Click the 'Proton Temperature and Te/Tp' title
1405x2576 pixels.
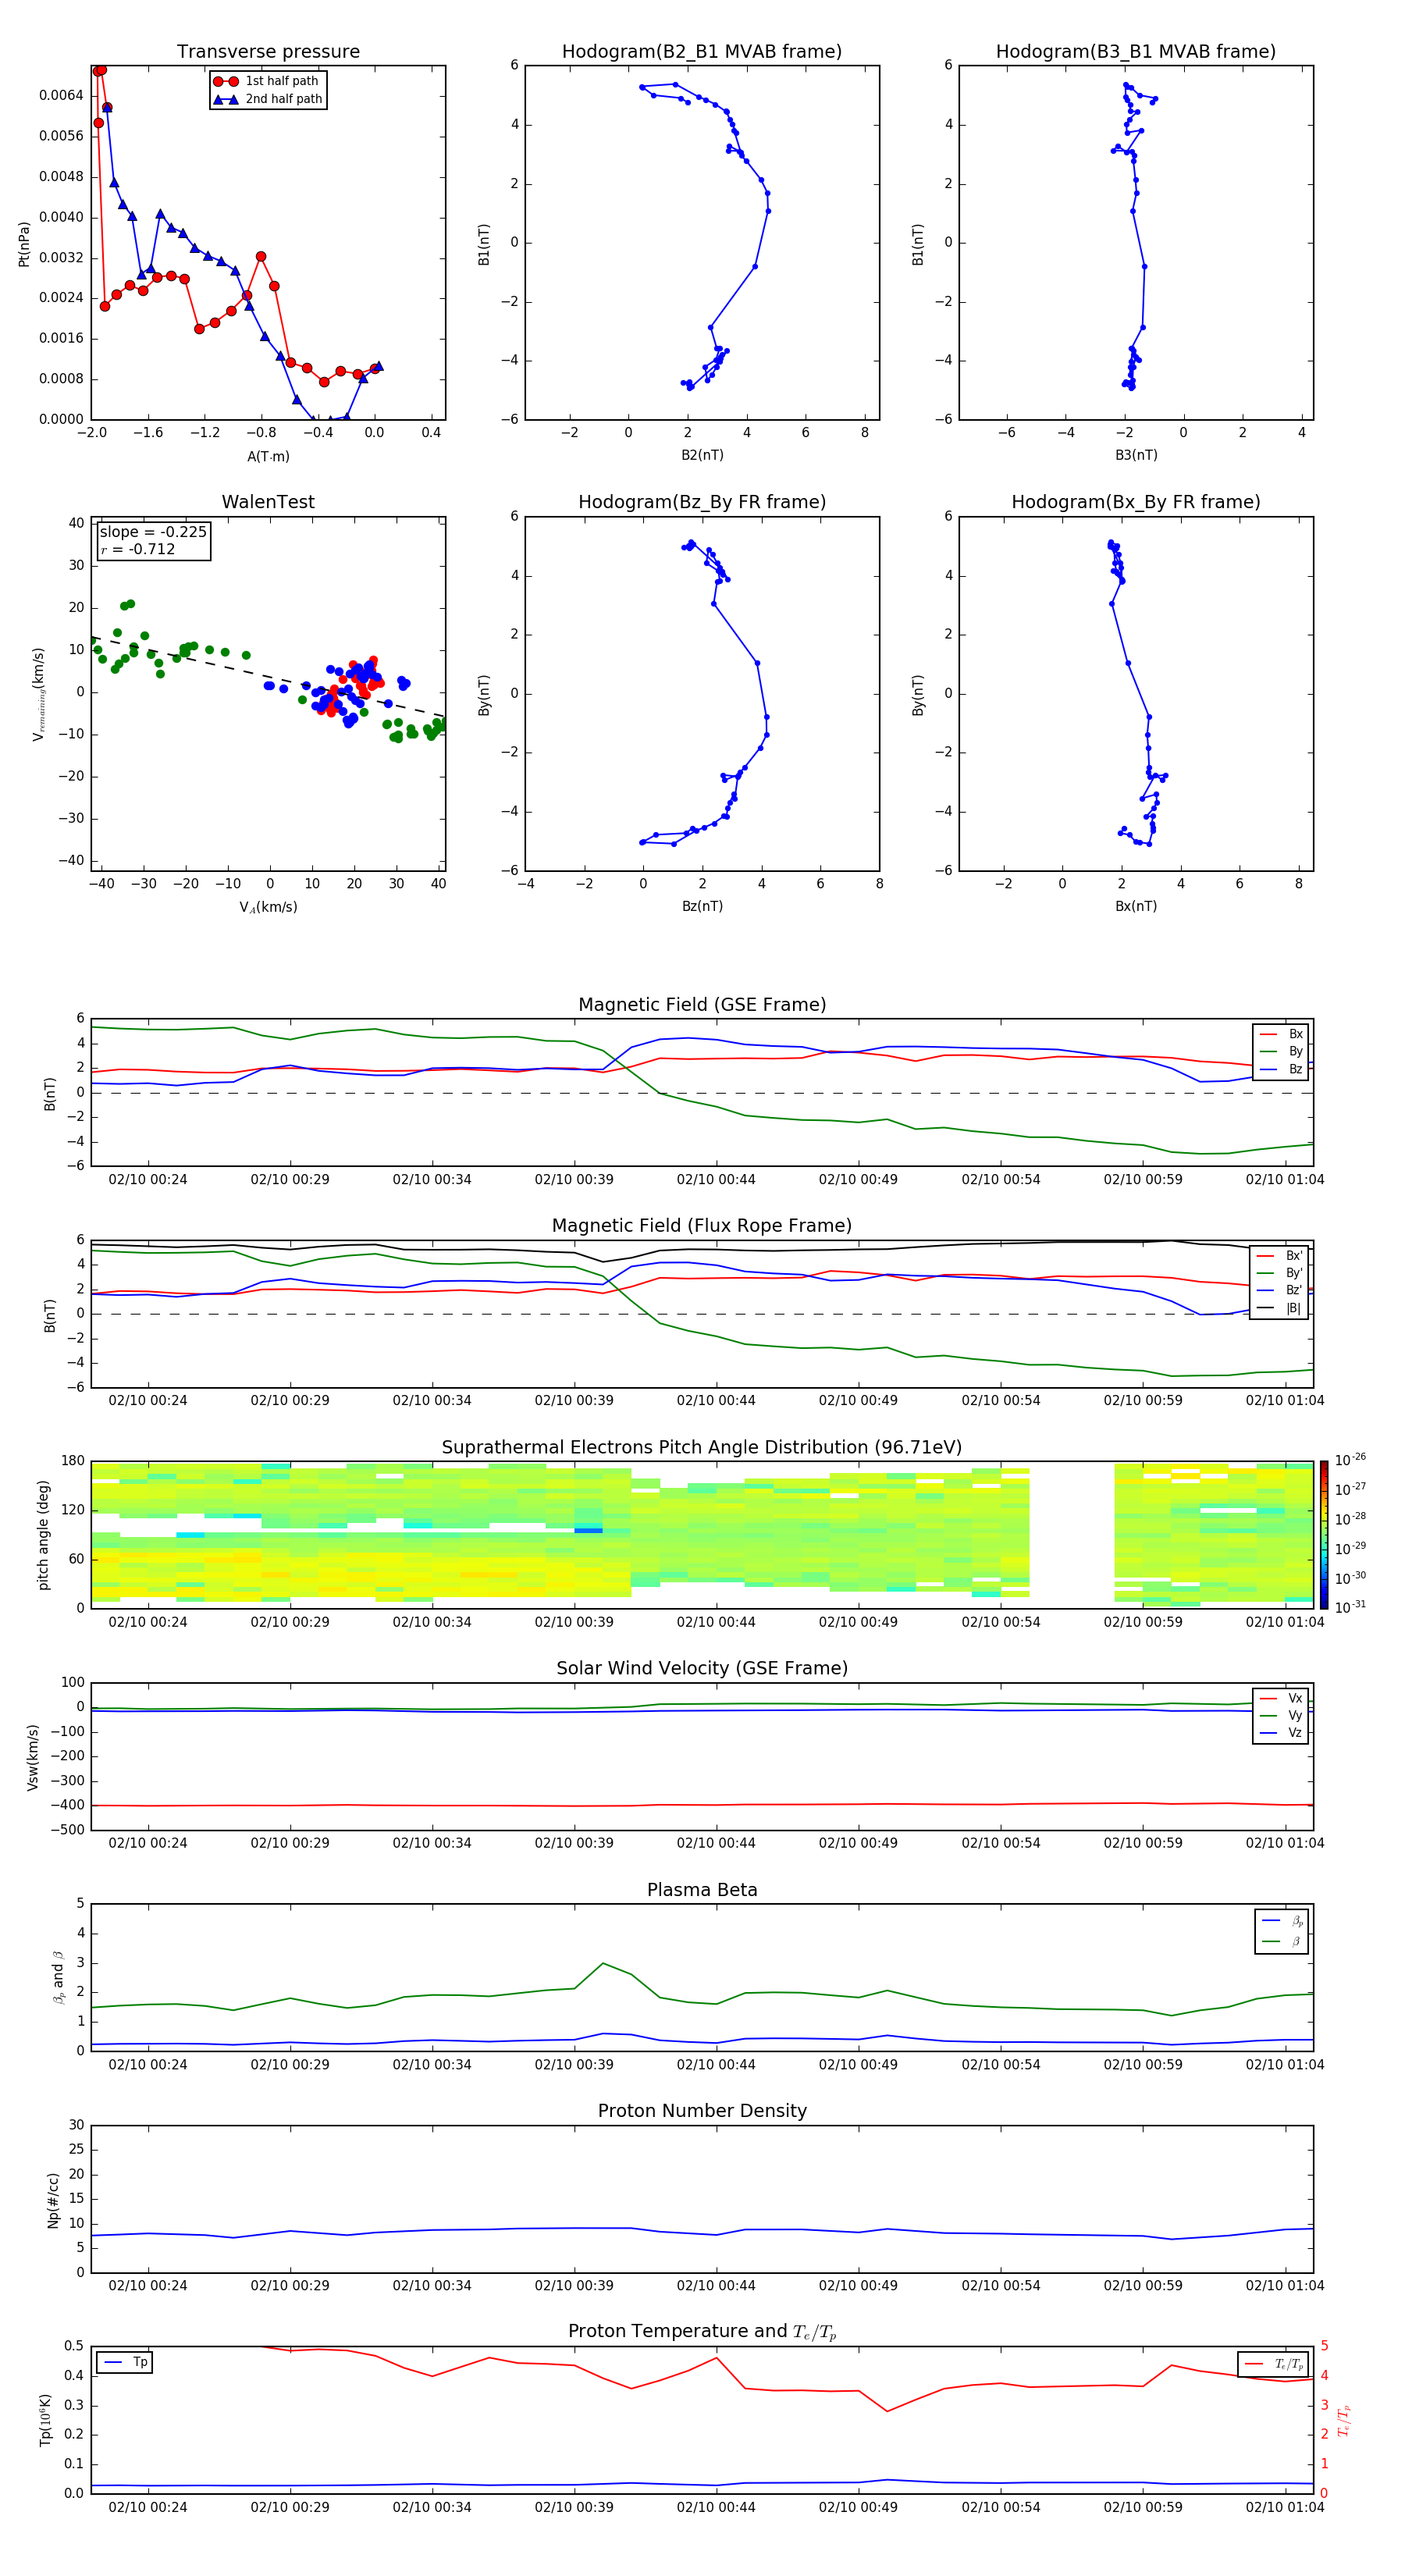tap(702, 2332)
